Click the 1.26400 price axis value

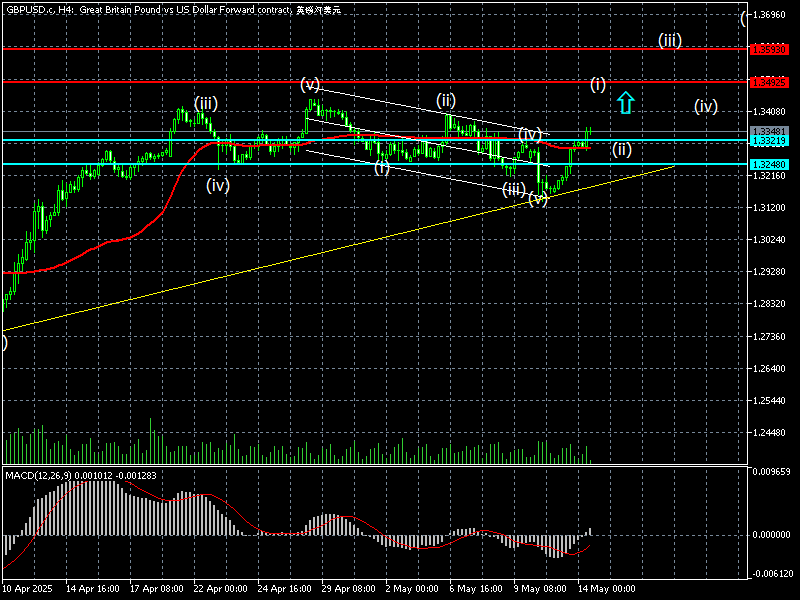click(x=769, y=368)
